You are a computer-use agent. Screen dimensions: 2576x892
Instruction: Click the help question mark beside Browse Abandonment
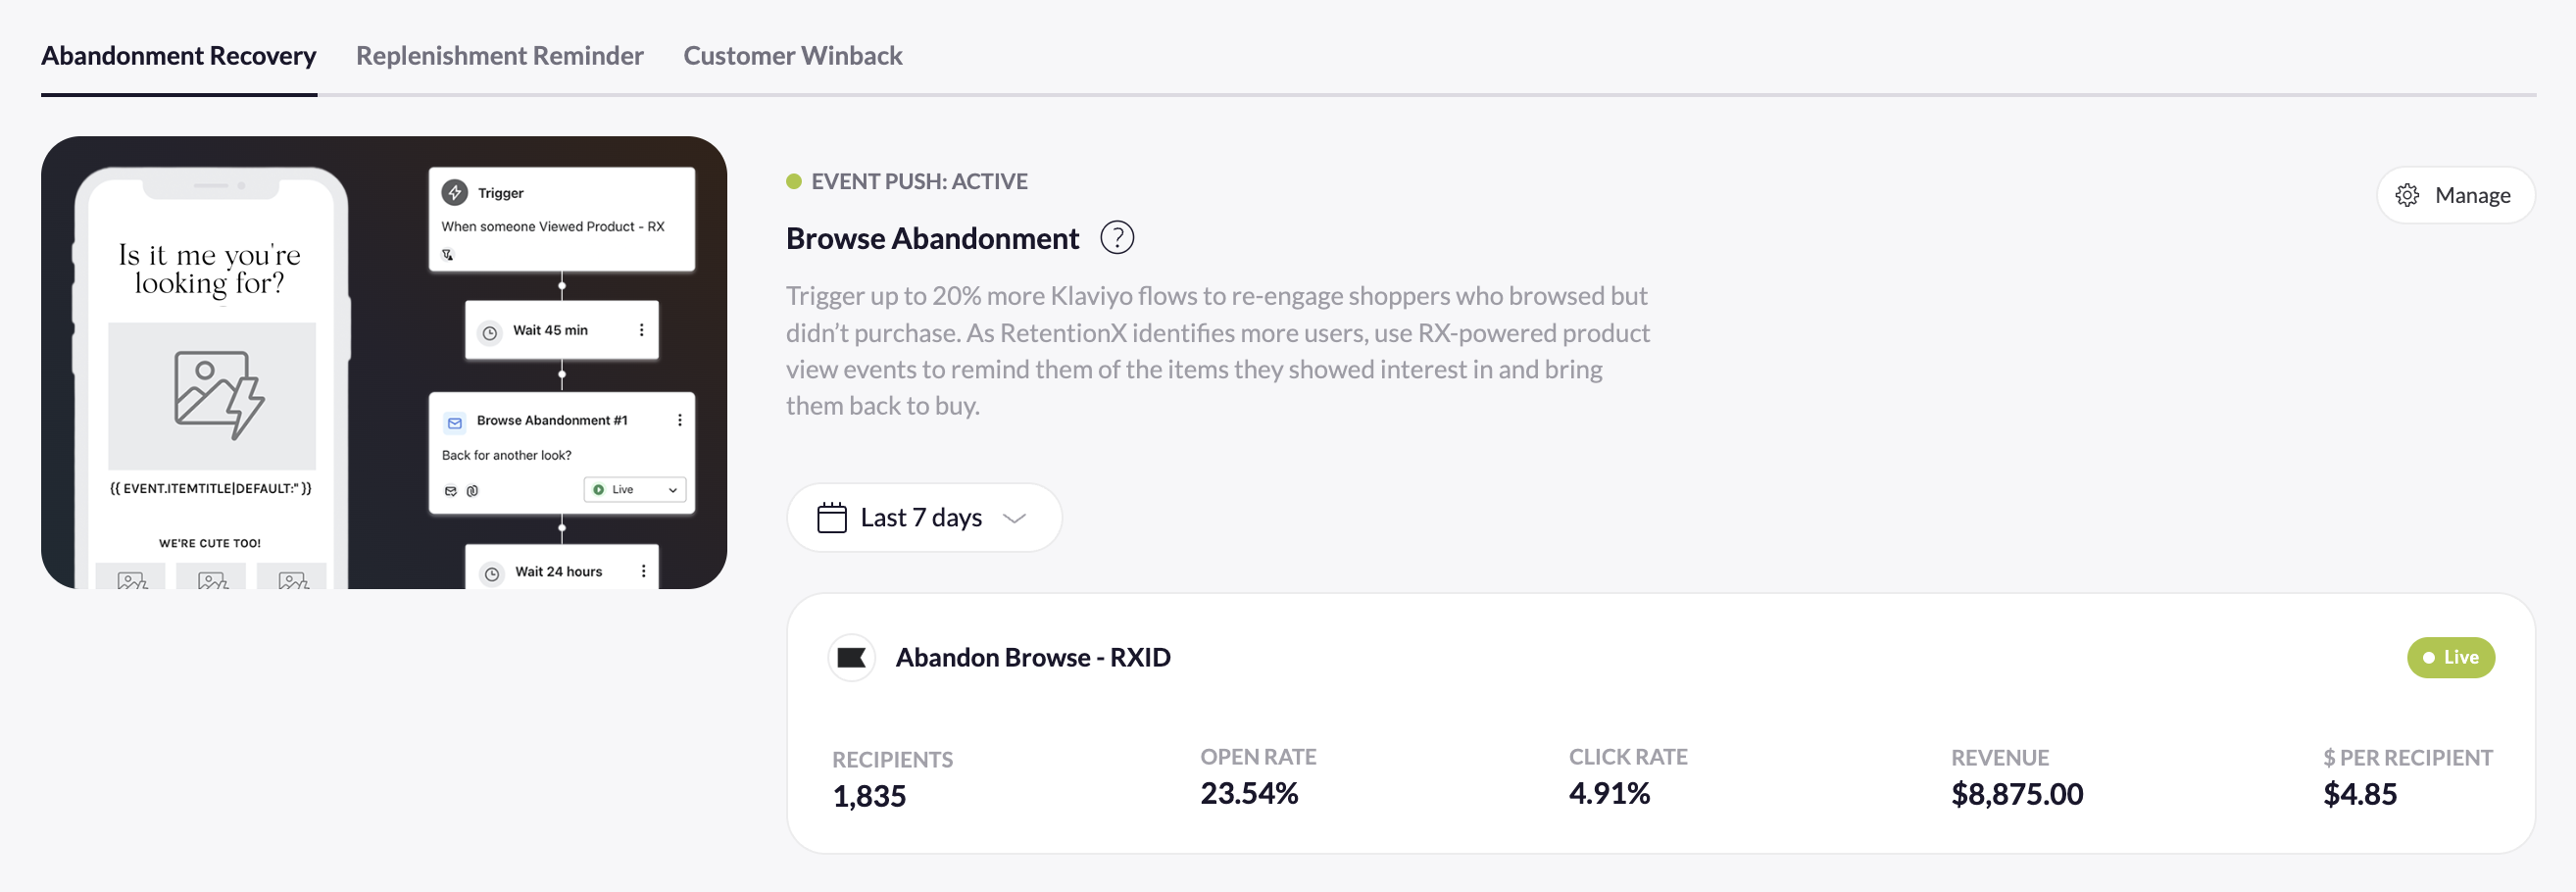pyautogui.click(x=1116, y=238)
